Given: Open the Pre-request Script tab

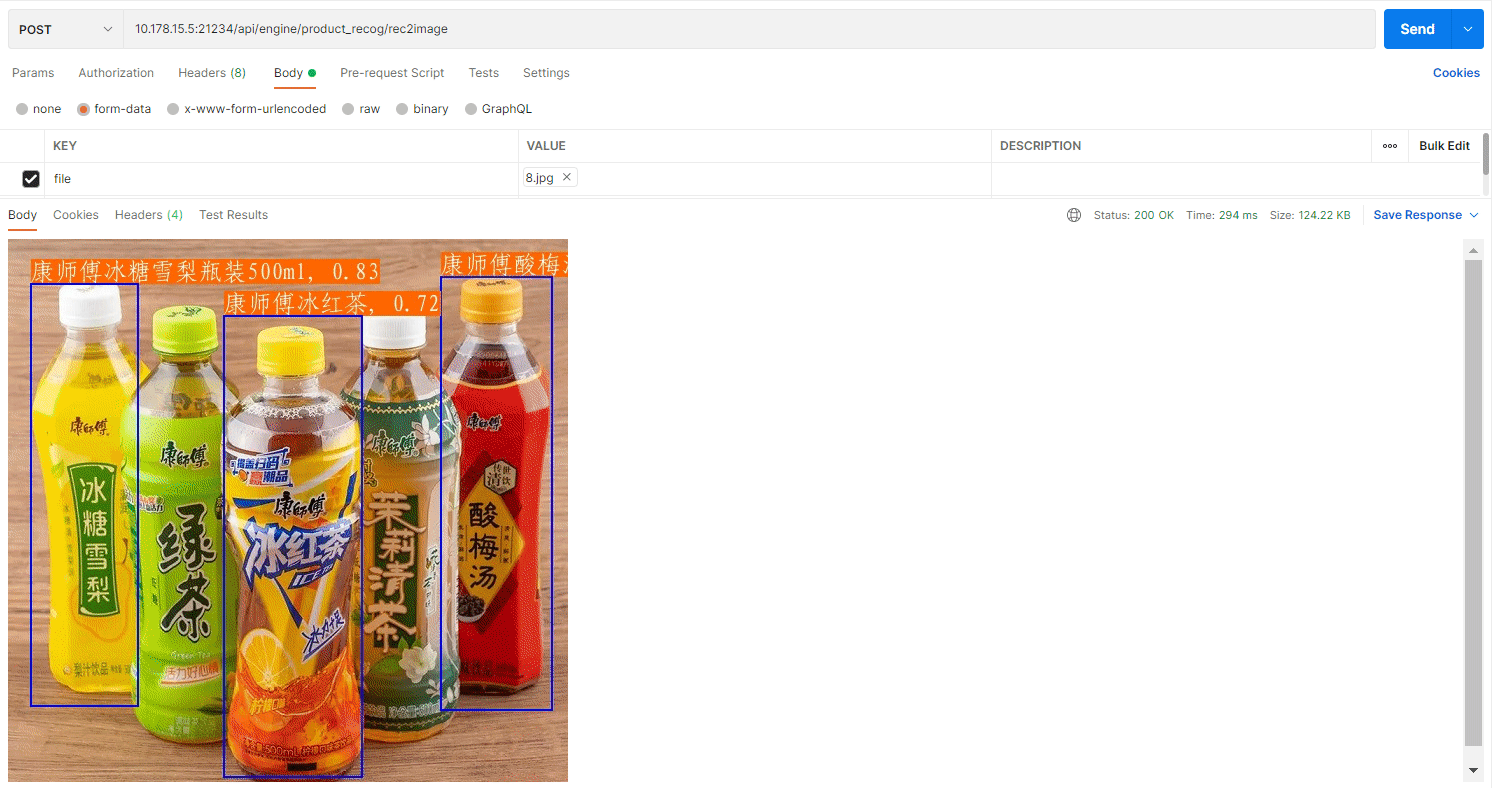Looking at the screenshot, I should 392,73.
